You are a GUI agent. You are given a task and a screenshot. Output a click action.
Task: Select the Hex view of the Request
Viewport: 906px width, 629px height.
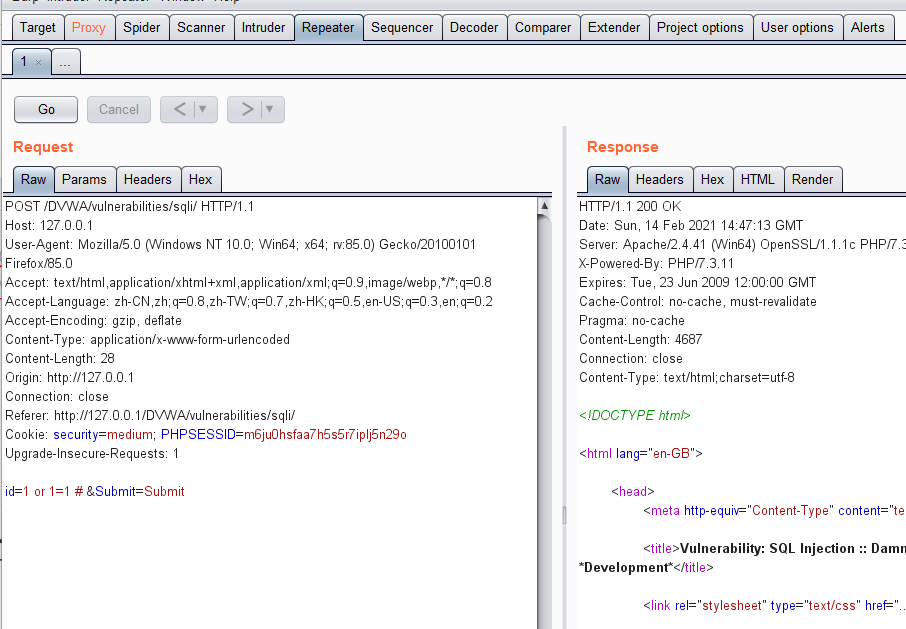point(200,179)
